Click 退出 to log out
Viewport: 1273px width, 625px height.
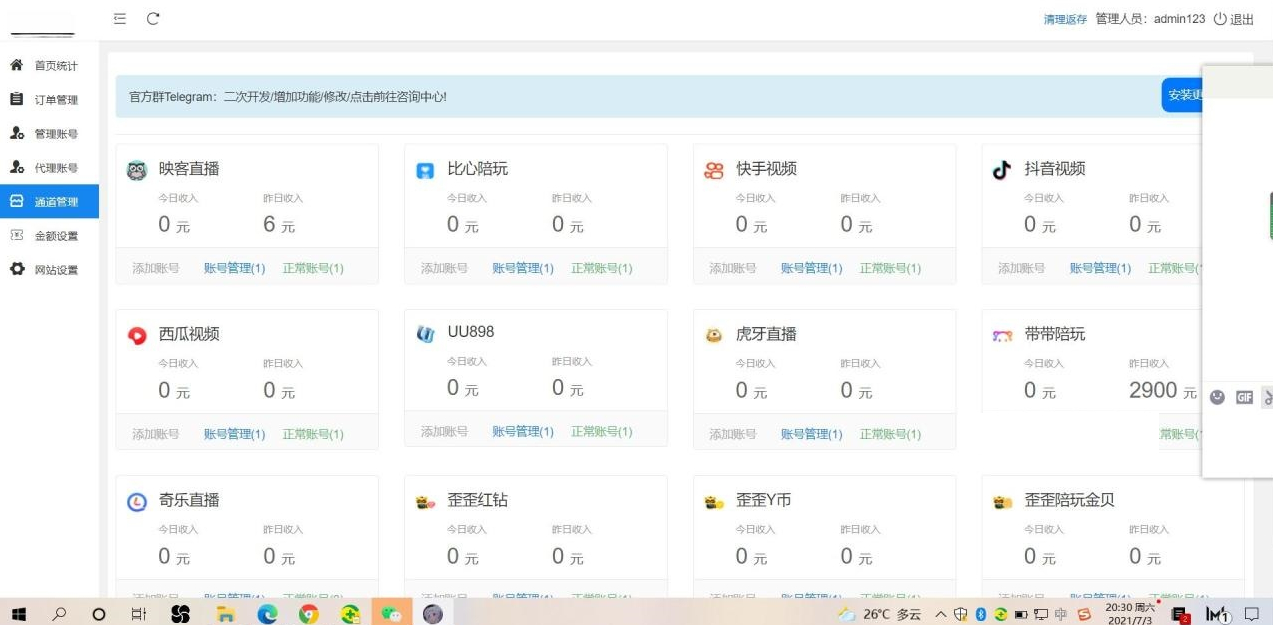pyautogui.click(x=1242, y=19)
